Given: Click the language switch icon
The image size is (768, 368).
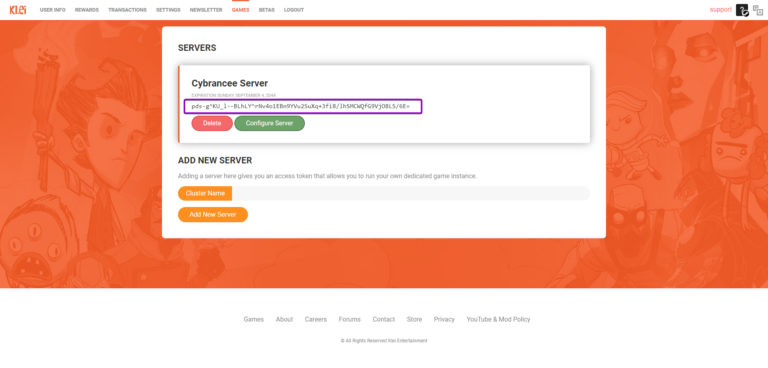Looking at the screenshot, I should (758, 10).
